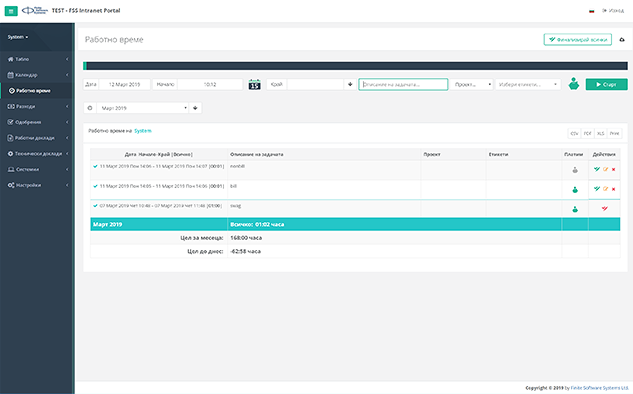The height and width of the screenshot is (394, 633).
Task: Click the upload cloud icon near the title
Action: click(622, 40)
